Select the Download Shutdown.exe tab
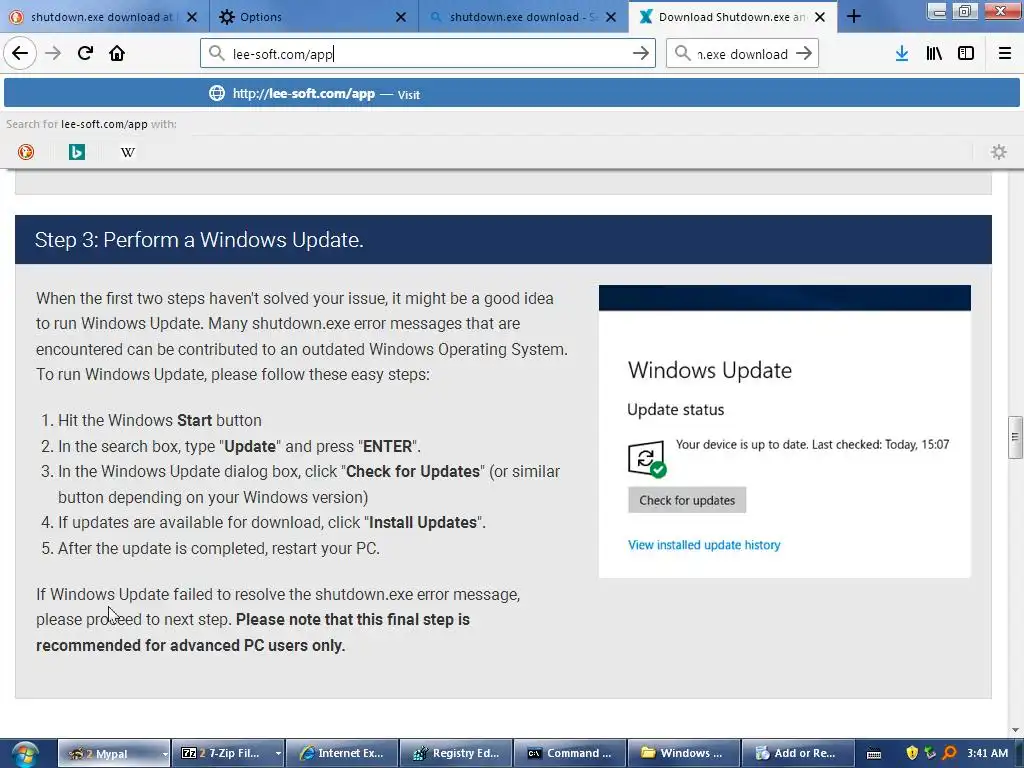 pos(732,17)
